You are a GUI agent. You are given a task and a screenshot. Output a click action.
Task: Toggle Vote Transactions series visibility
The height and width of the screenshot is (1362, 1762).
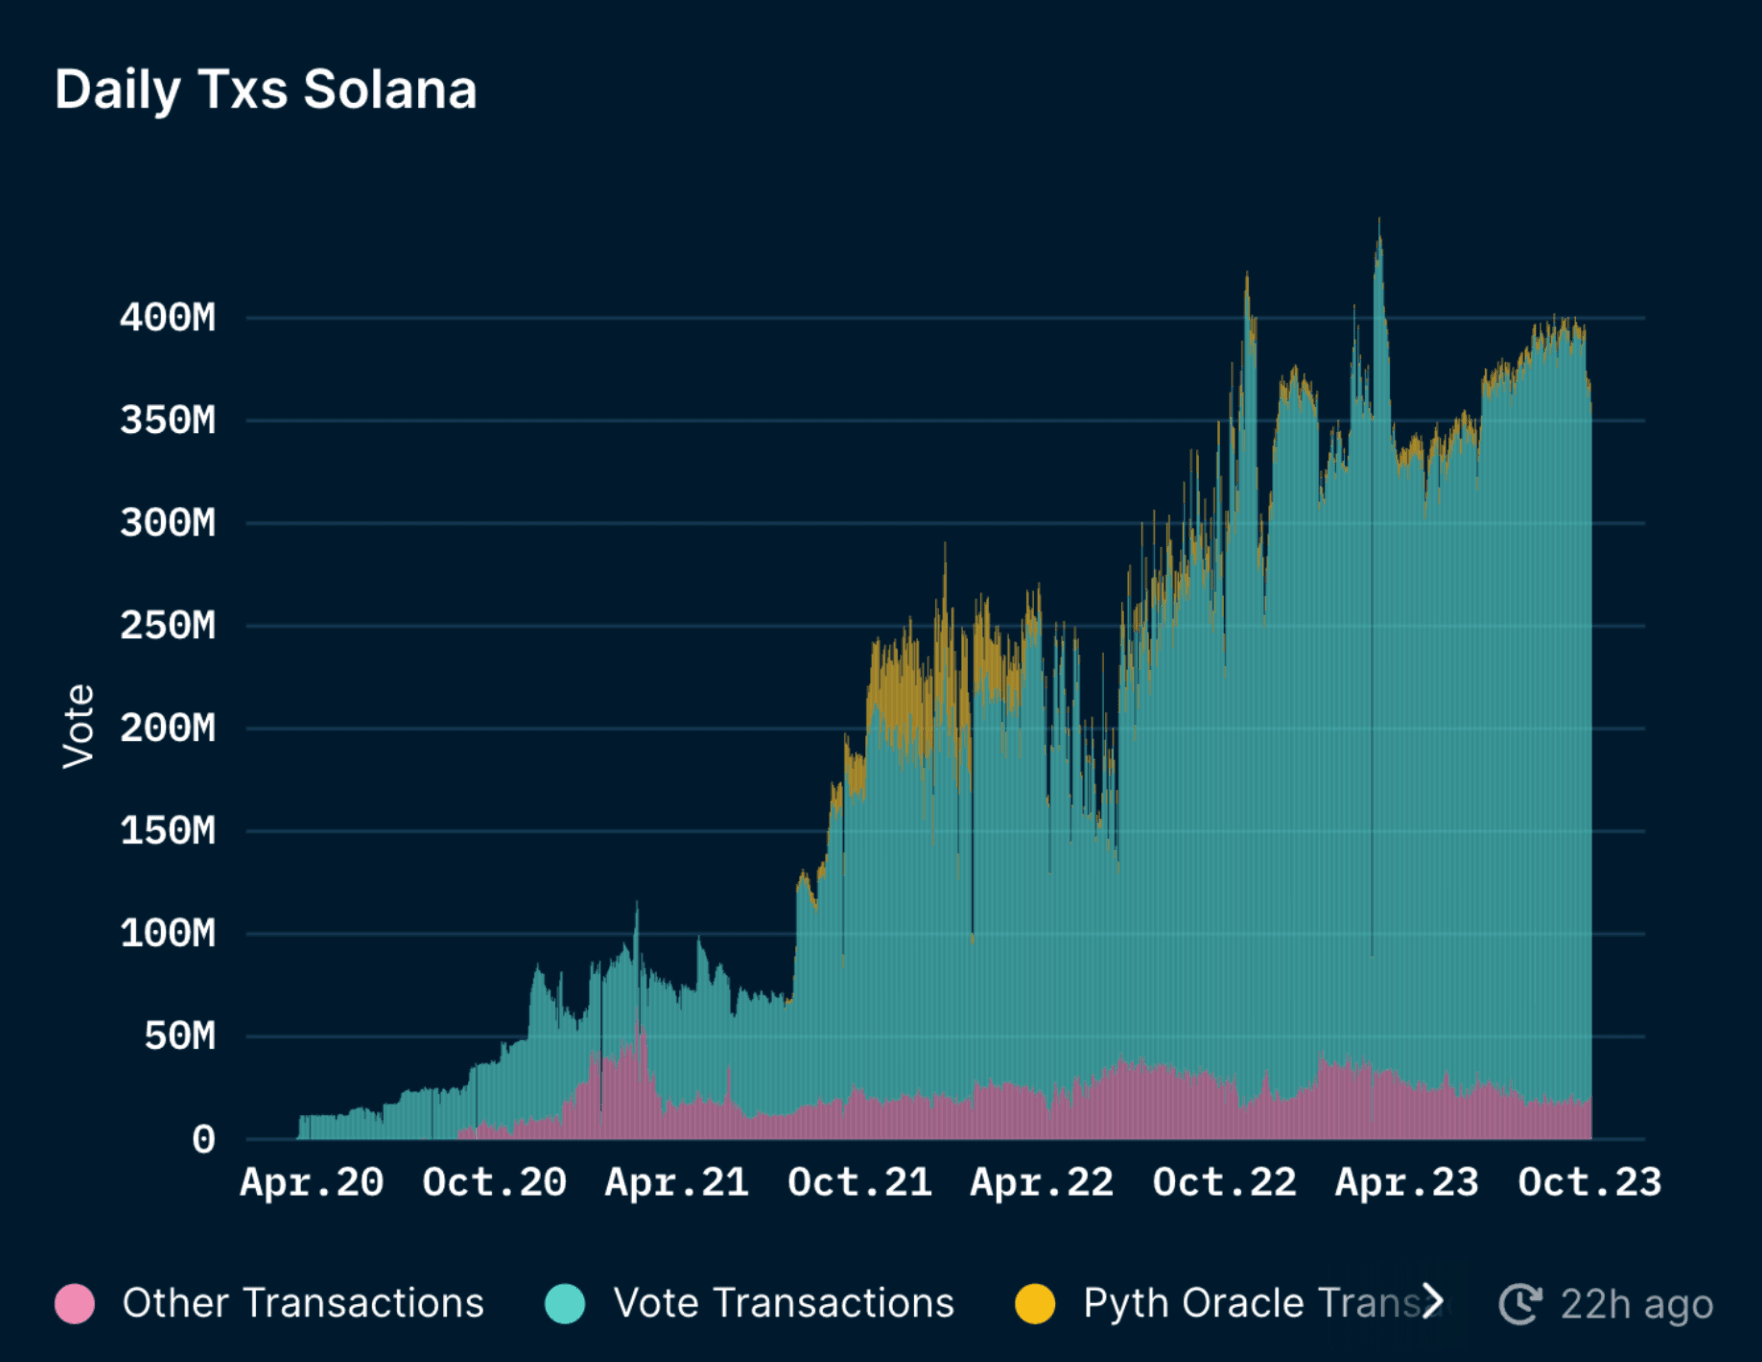[783, 1303]
